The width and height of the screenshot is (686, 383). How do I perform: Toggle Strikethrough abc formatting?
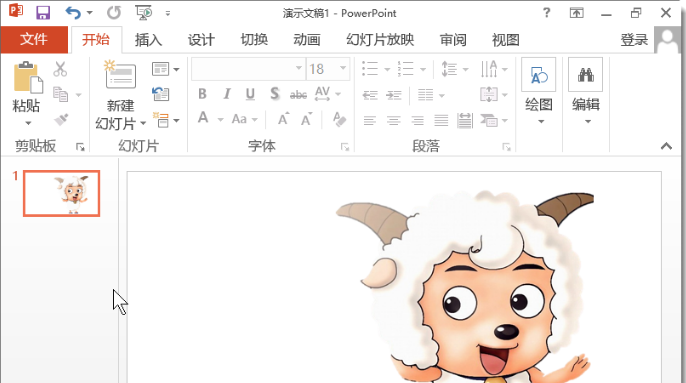[x=298, y=94]
